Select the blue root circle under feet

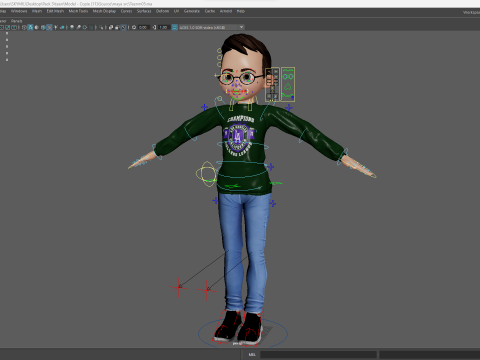click(243, 333)
